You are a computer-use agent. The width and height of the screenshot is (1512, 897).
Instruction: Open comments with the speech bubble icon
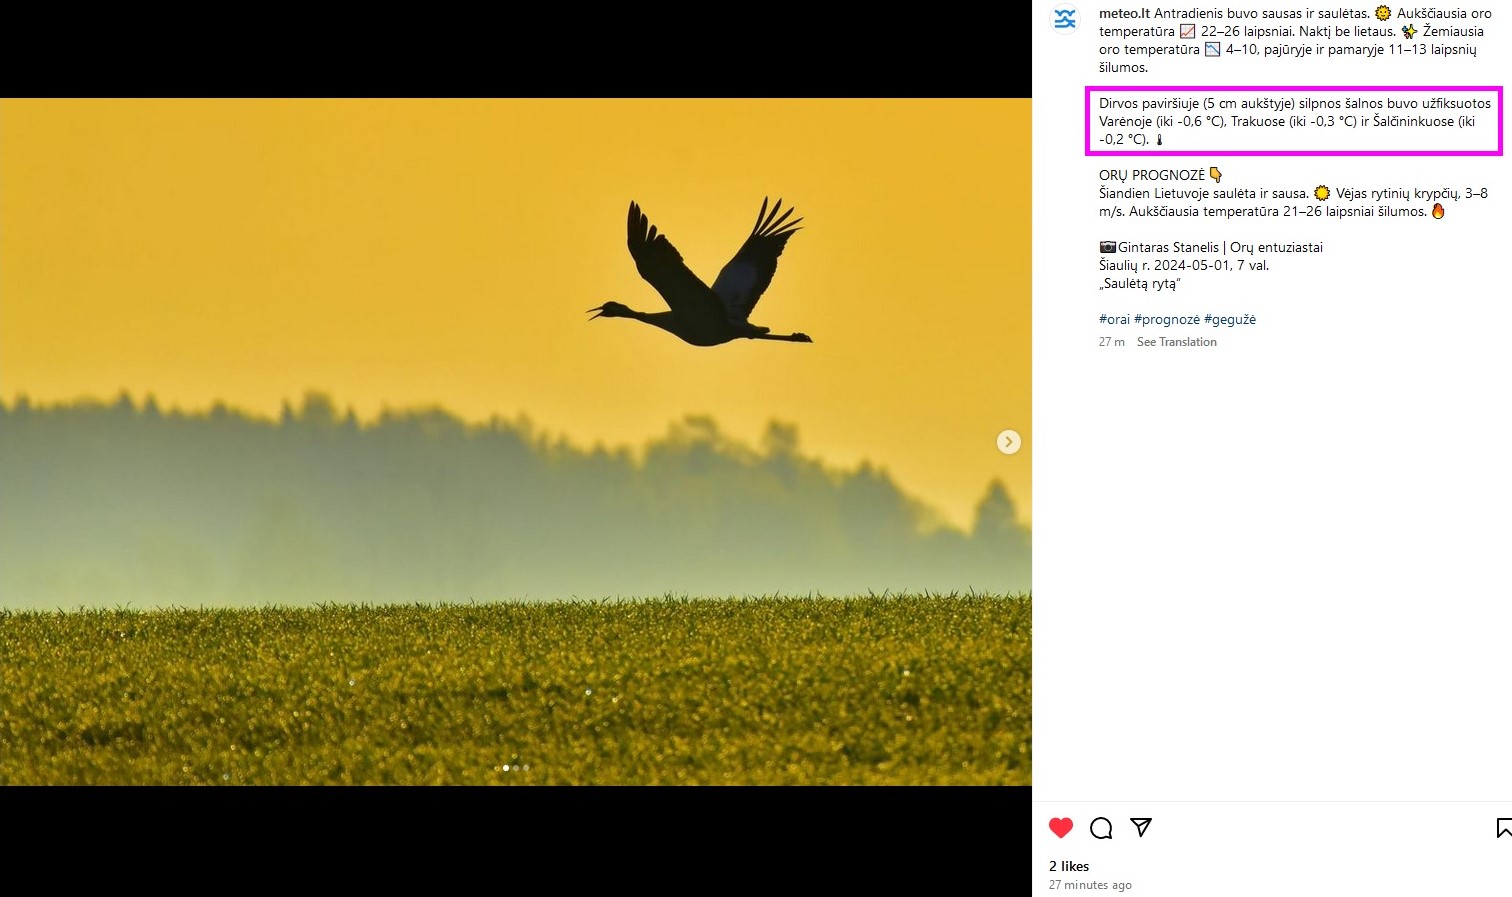pos(1101,828)
